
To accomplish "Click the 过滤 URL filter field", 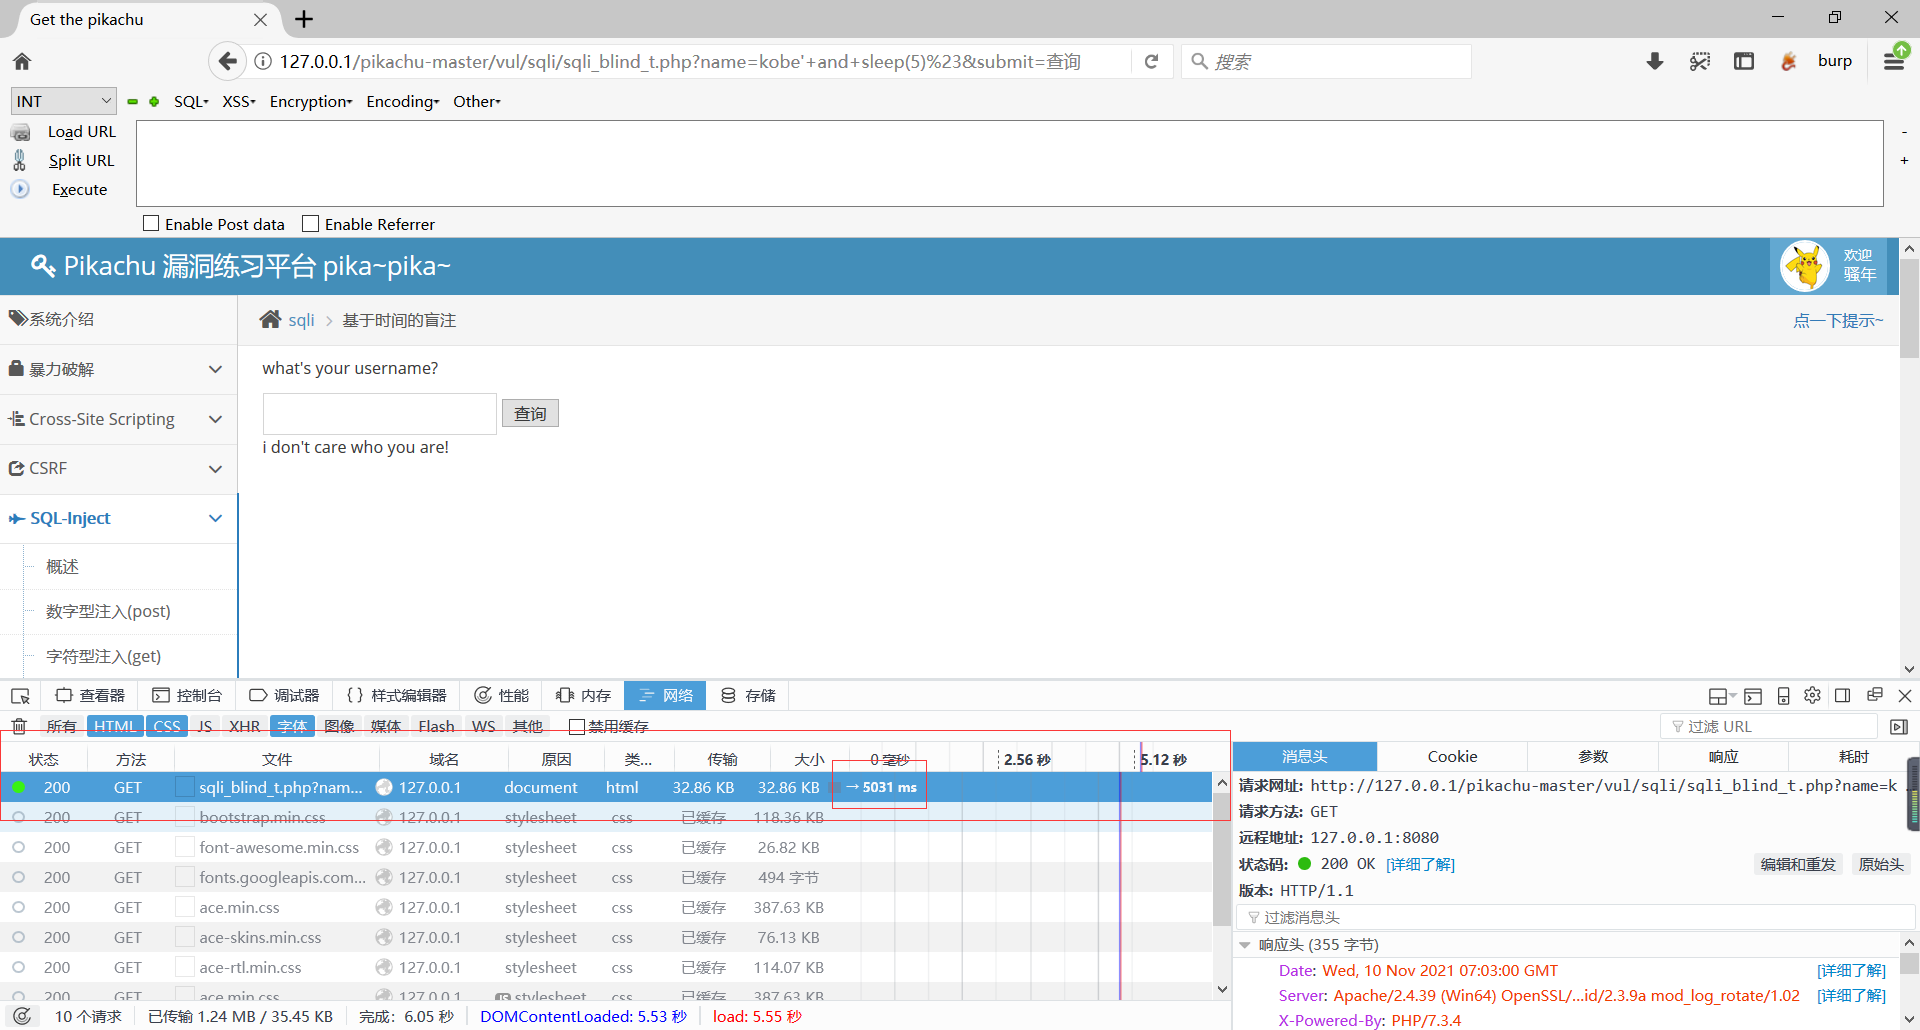I will point(1769,726).
